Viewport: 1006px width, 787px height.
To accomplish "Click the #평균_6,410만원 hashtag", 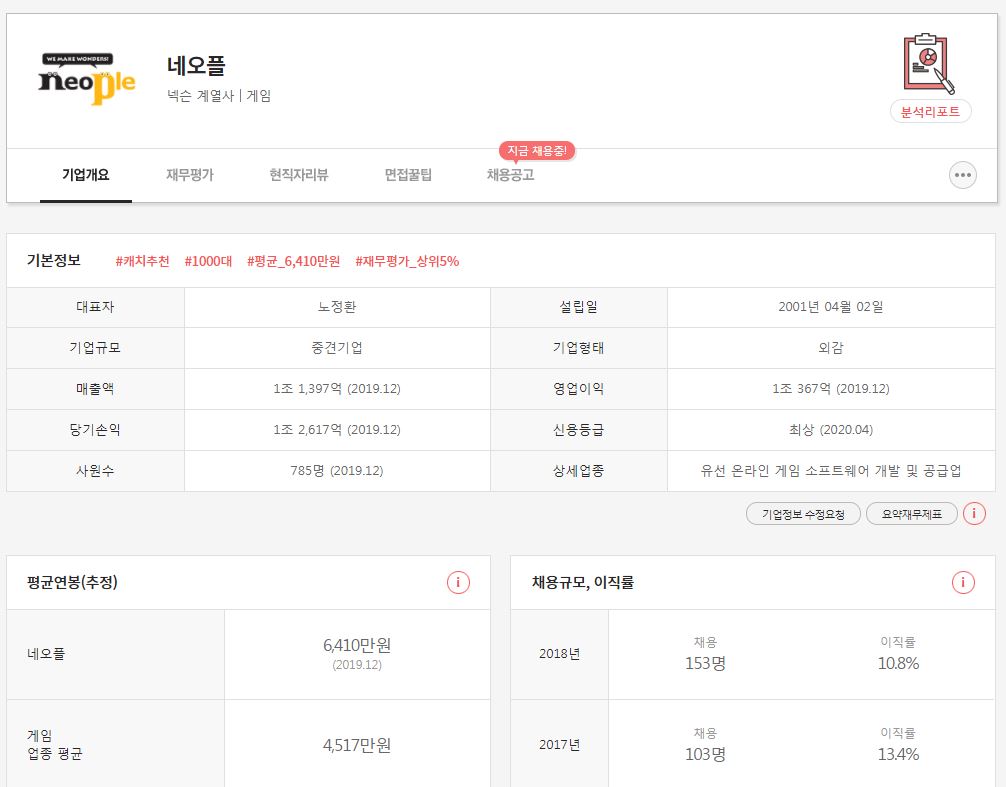I will [x=294, y=261].
